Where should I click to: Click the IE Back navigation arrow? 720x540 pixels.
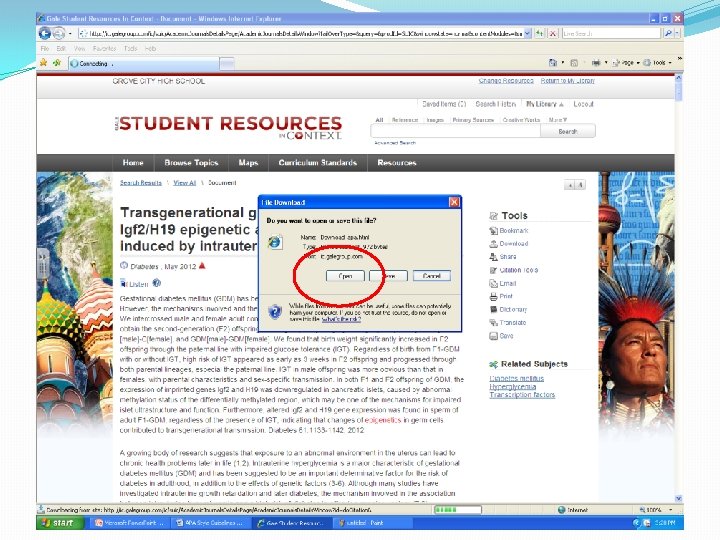(45, 33)
